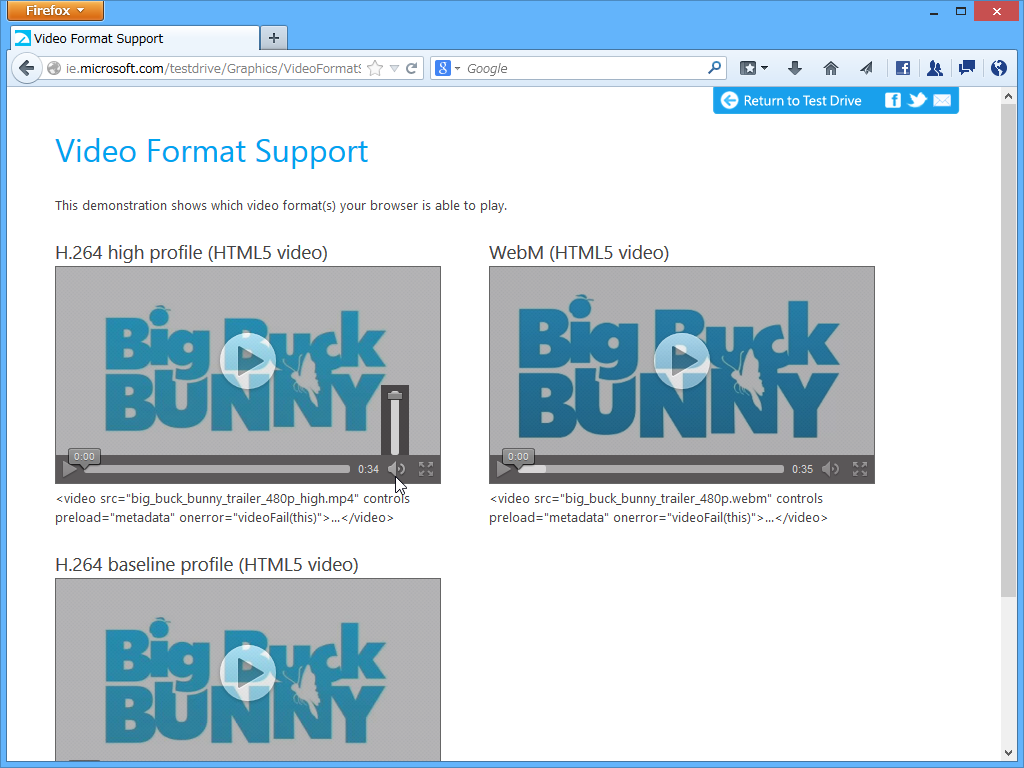This screenshot has height=768, width=1024.
Task: Open a new browser tab
Action: 273,38
